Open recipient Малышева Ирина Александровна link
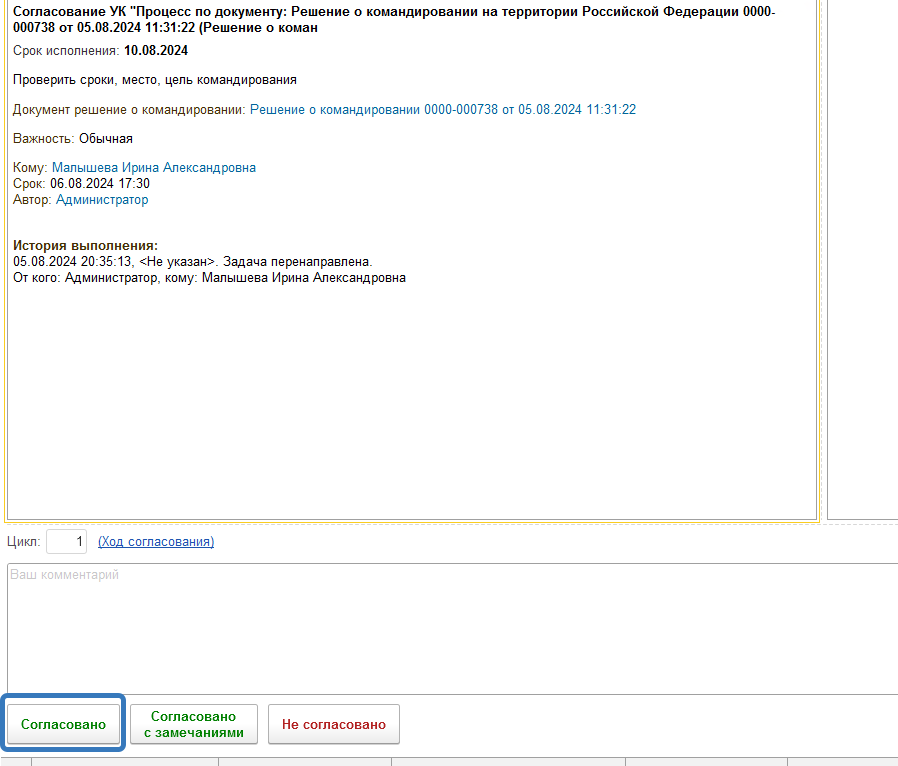 (x=153, y=168)
